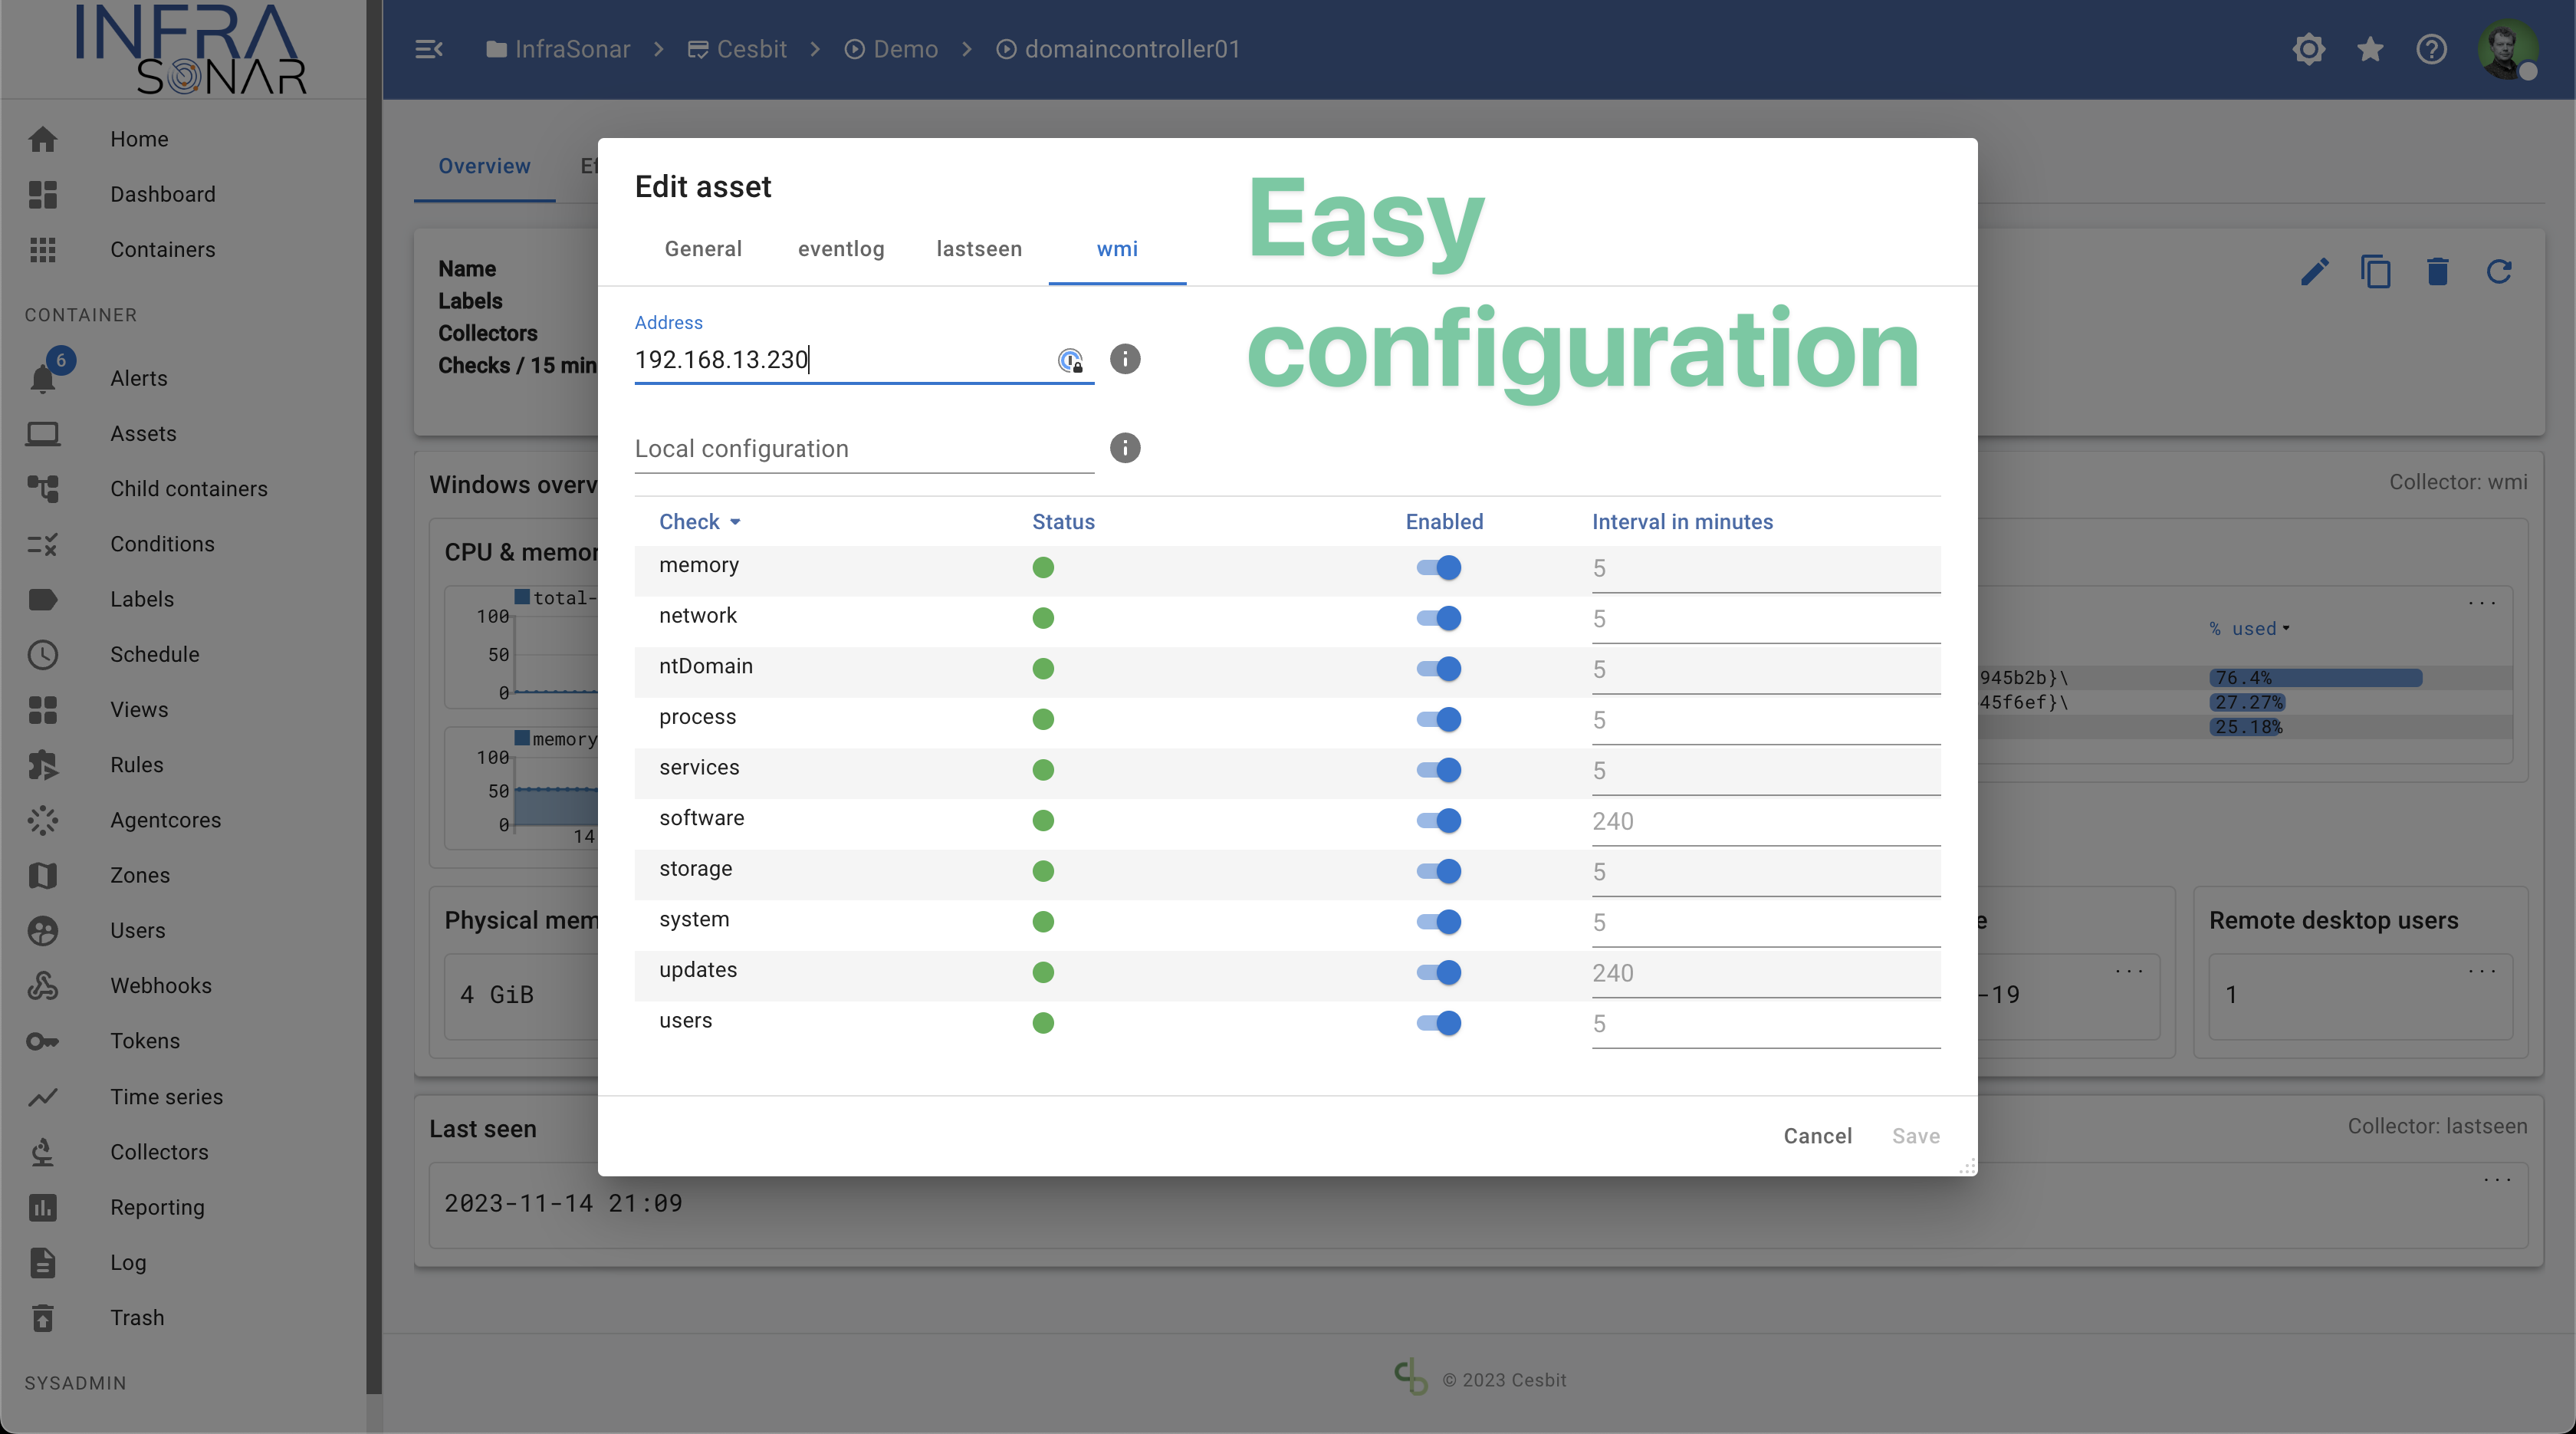The width and height of the screenshot is (2576, 1434).
Task: Open Reporting in sidebar
Action: pyautogui.click(x=157, y=1207)
